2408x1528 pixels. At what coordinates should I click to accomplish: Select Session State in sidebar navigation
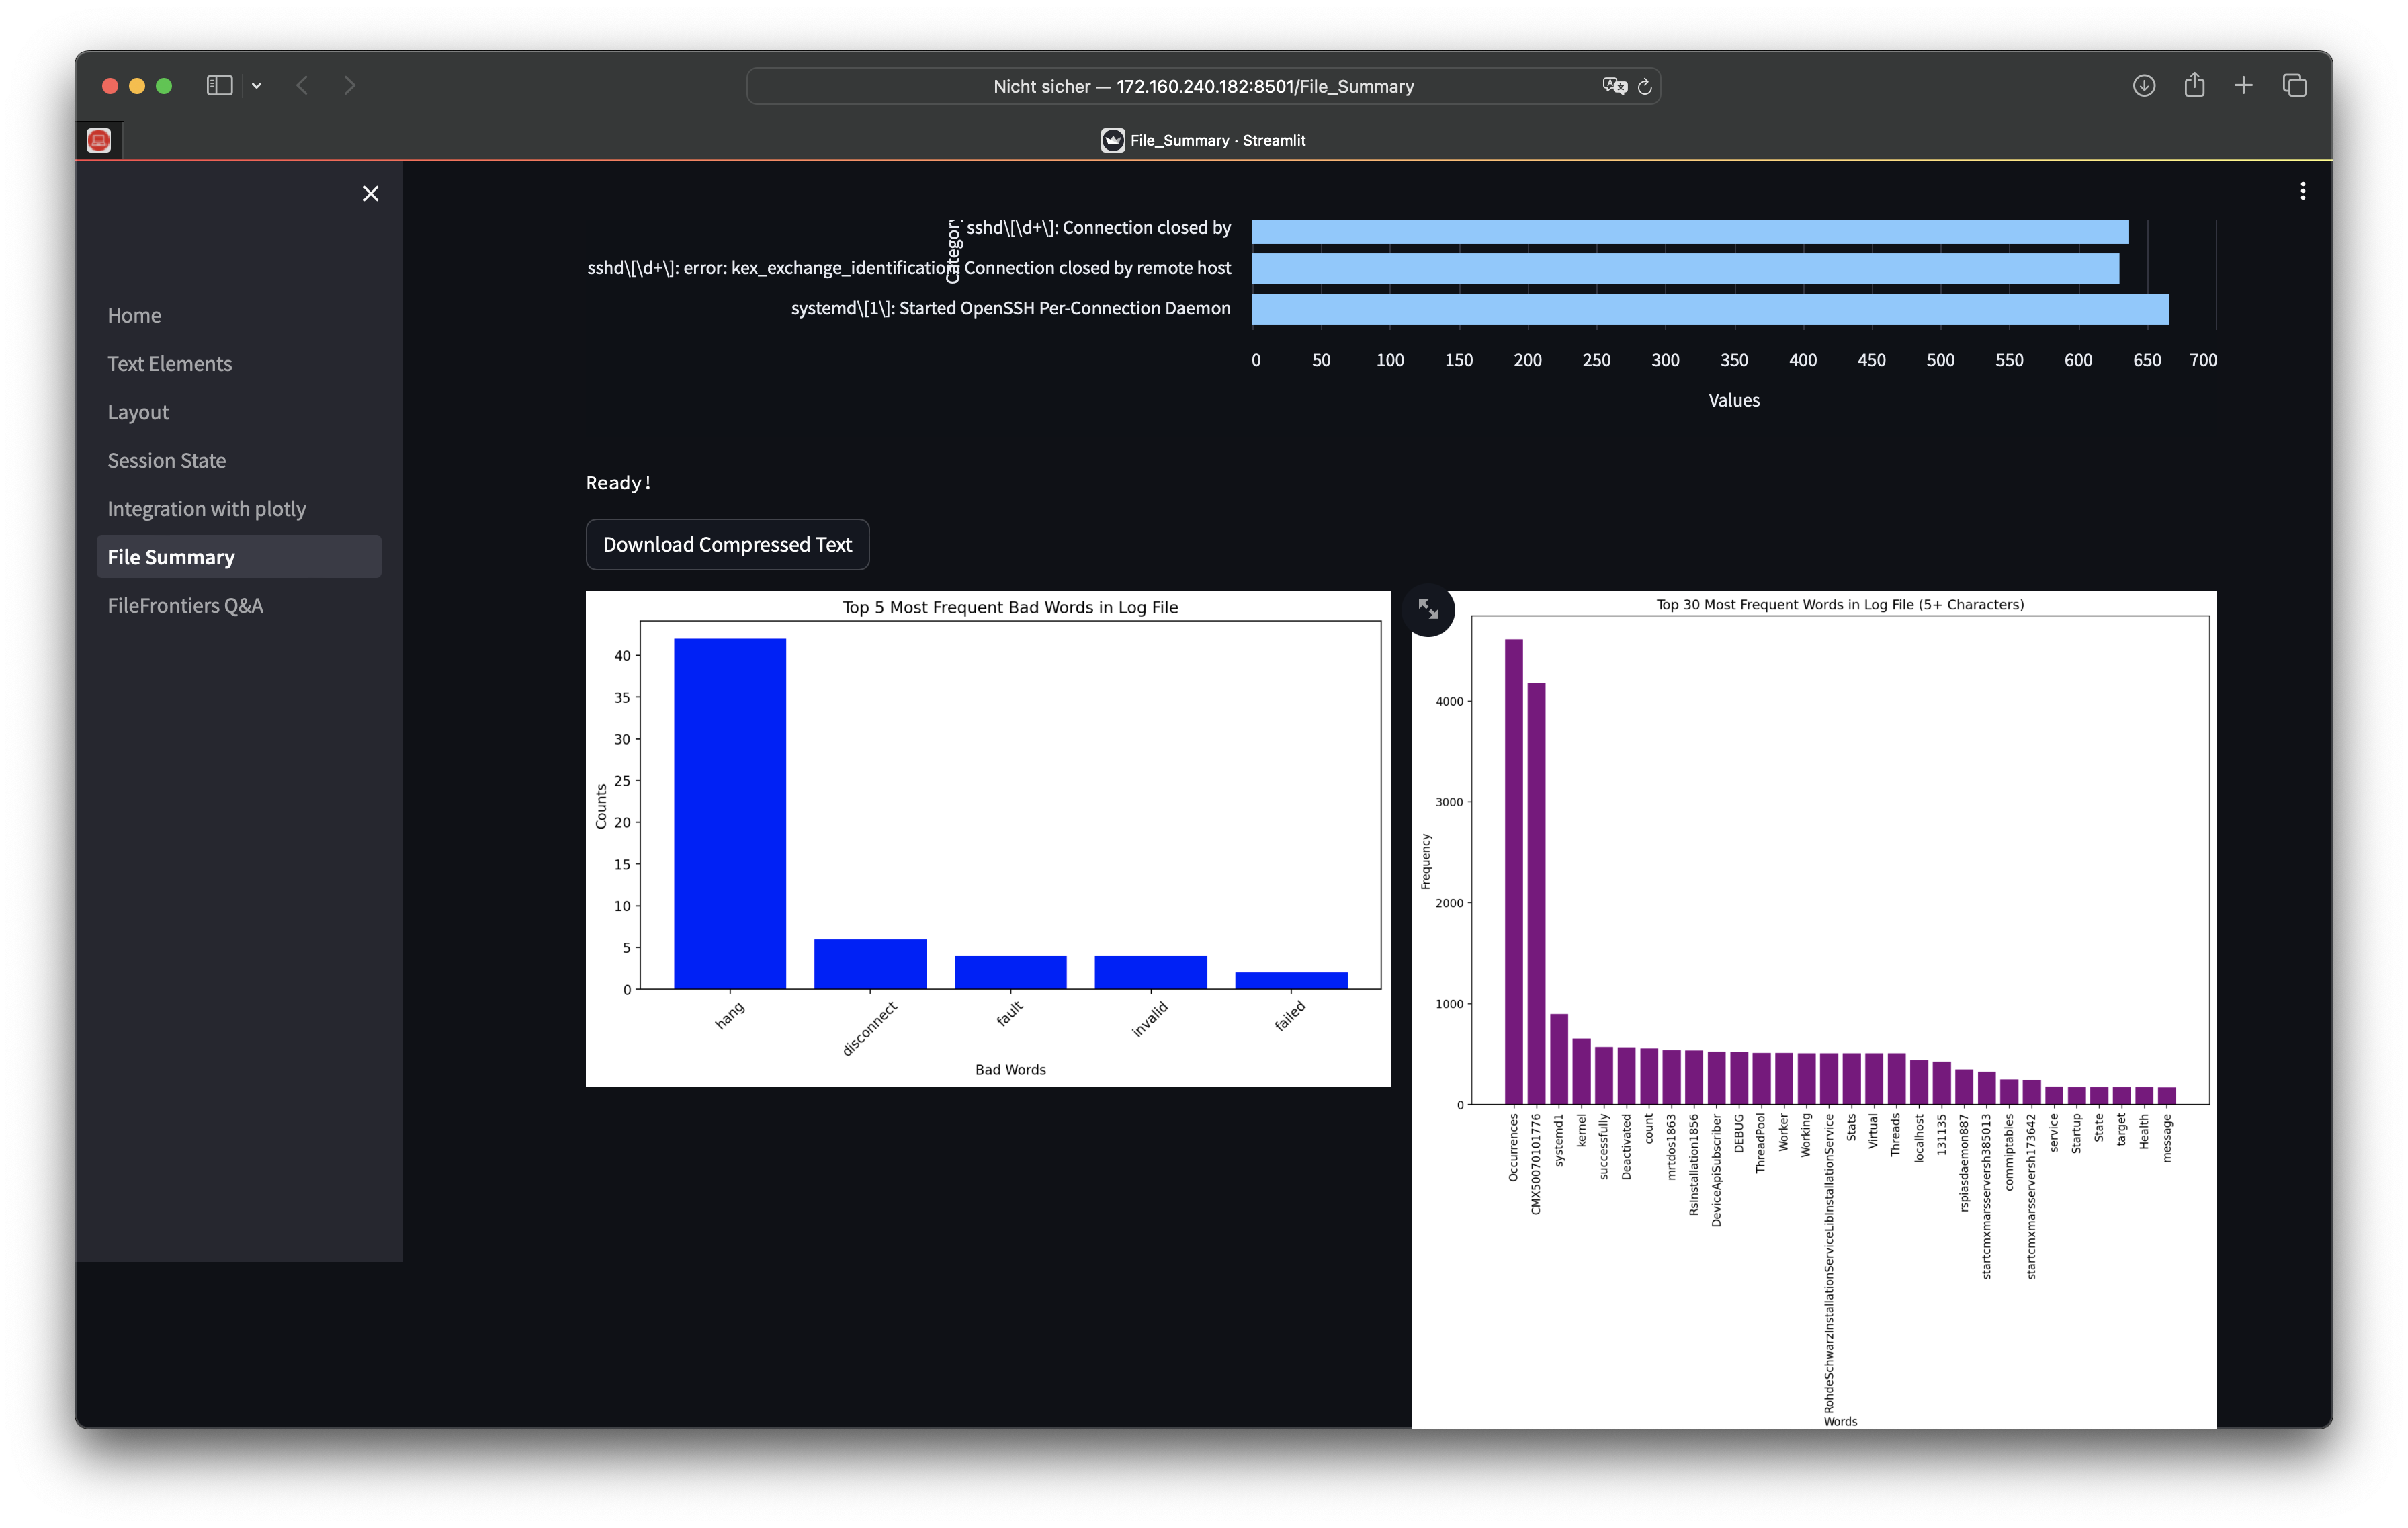(x=167, y=460)
